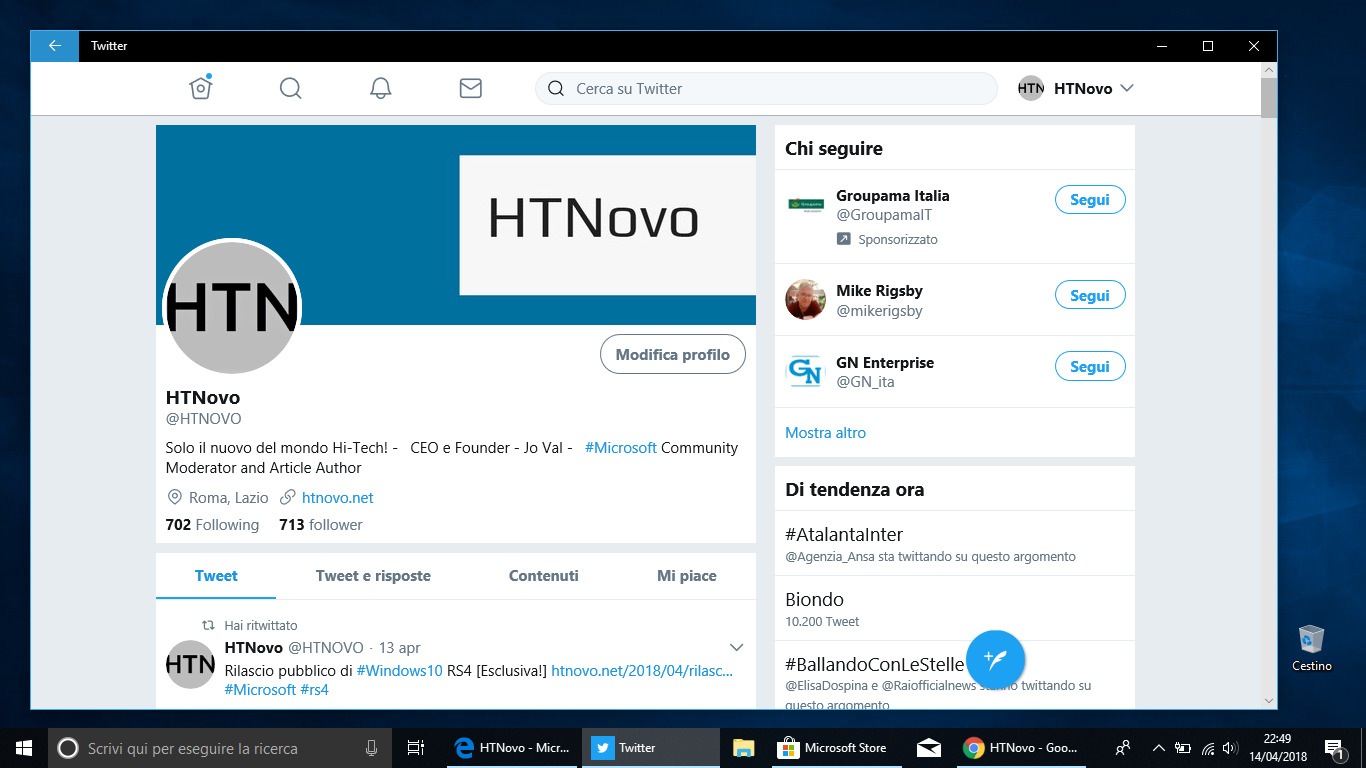Screen dimensions: 1366x768
Task: Click the #rs4 hashtag in tweet
Action: pos(314,690)
